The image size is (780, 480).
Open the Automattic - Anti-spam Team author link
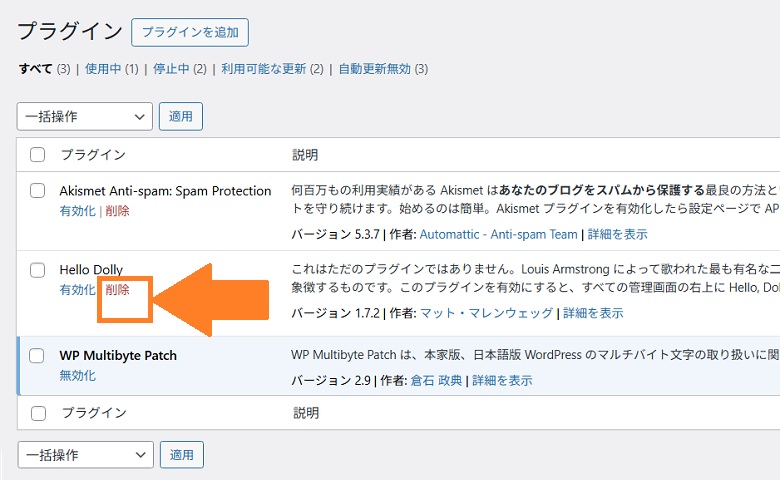click(498, 234)
